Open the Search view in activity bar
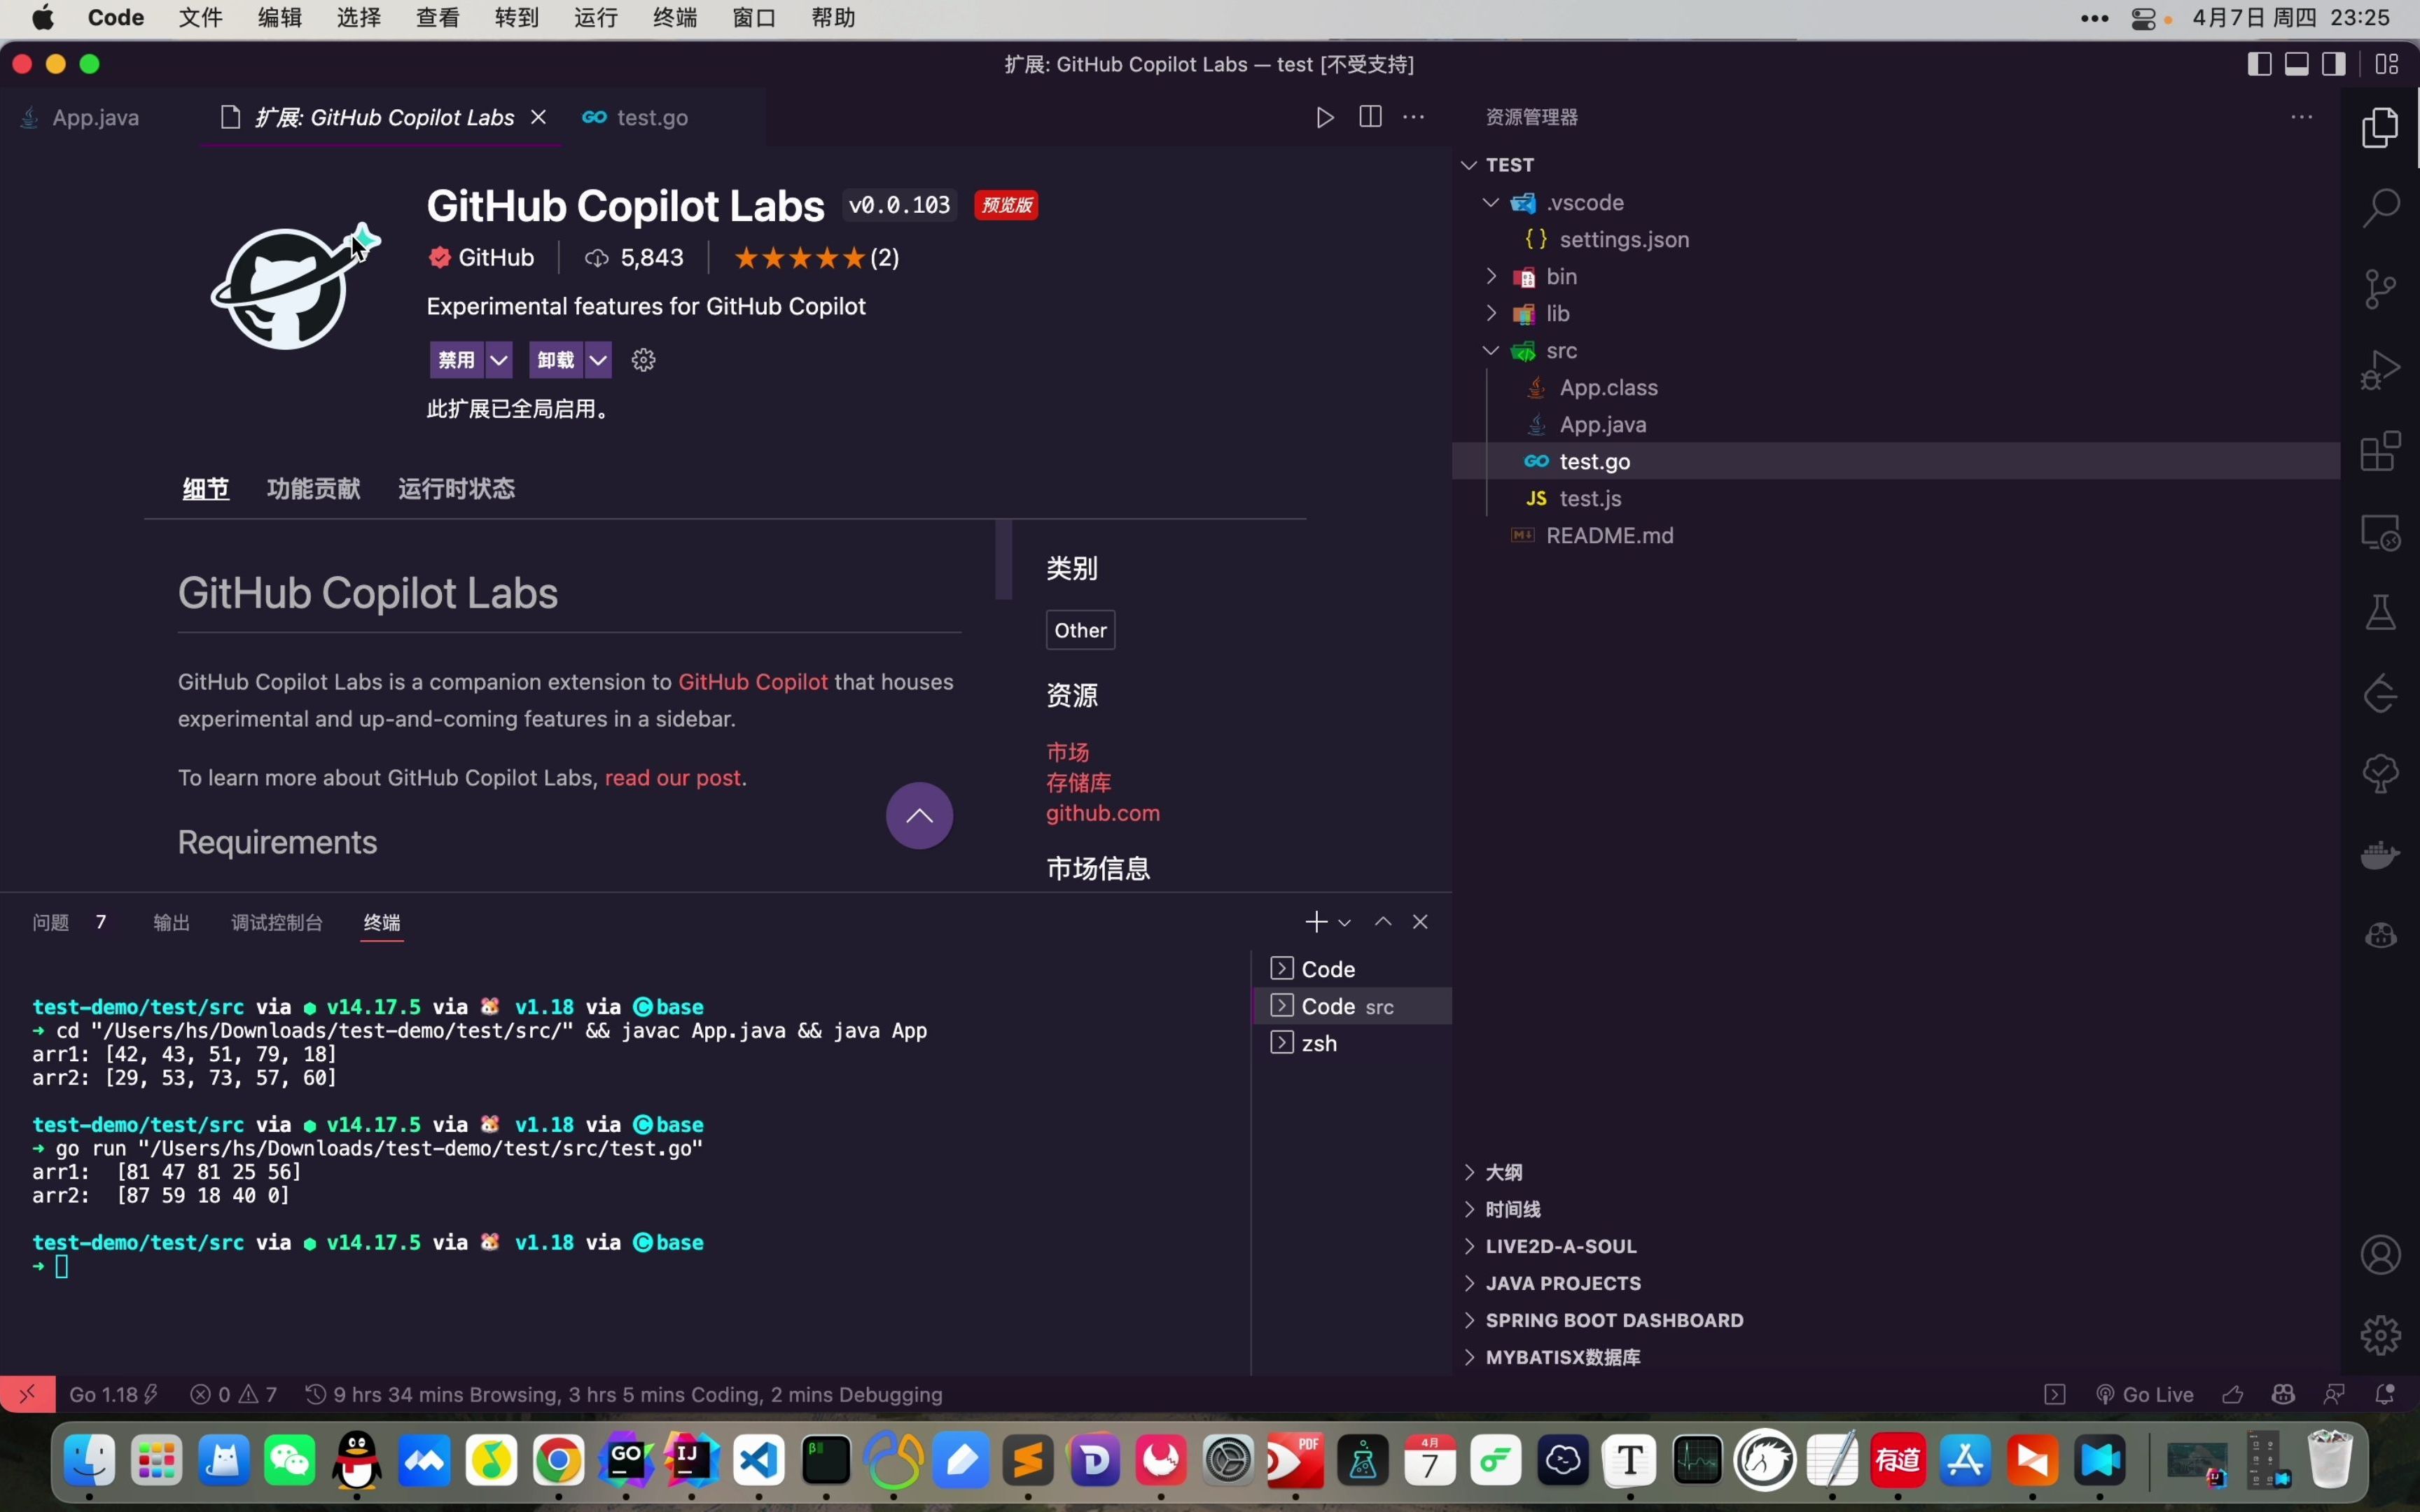 point(2380,208)
